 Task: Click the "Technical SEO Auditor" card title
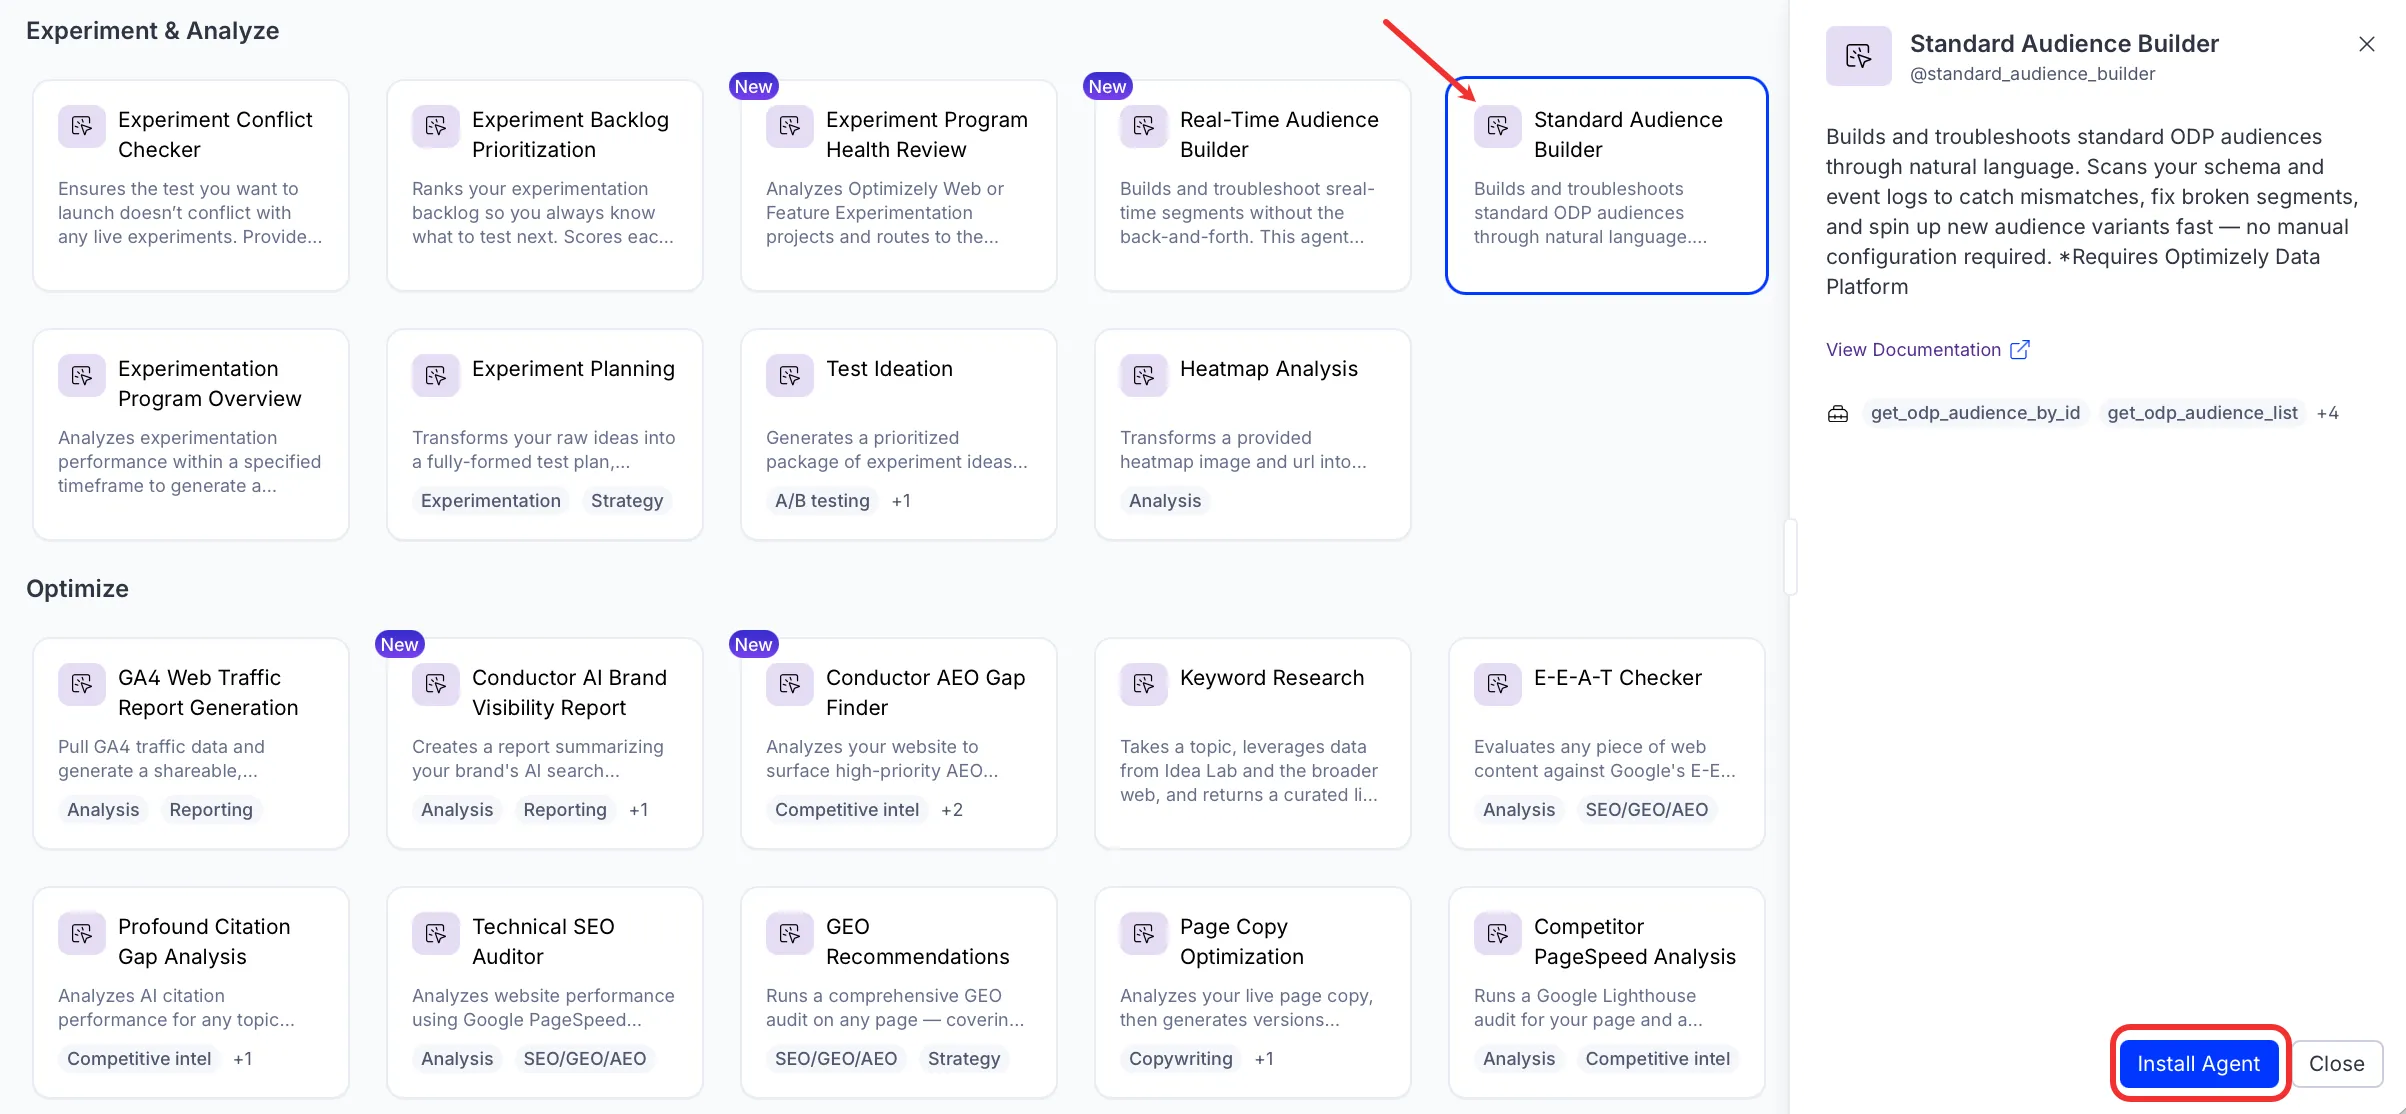[x=543, y=942]
